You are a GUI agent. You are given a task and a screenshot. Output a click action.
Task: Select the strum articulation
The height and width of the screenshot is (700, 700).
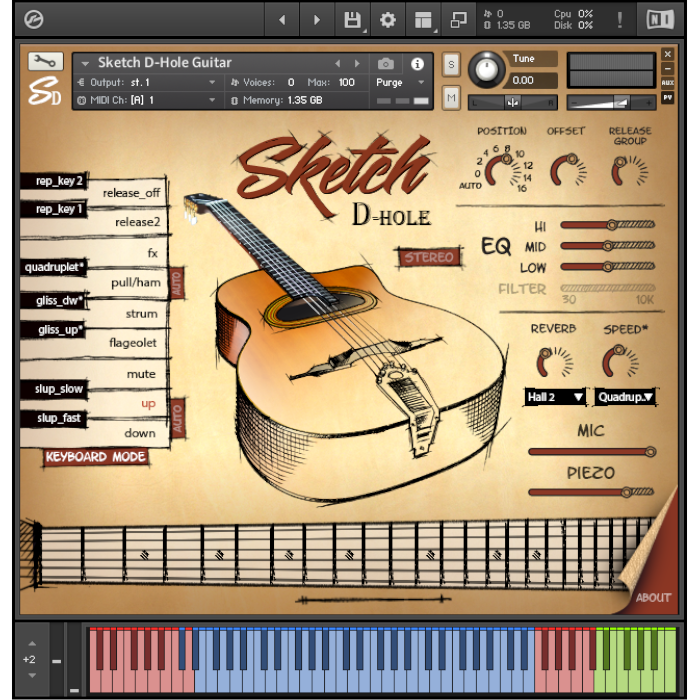click(x=141, y=313)
